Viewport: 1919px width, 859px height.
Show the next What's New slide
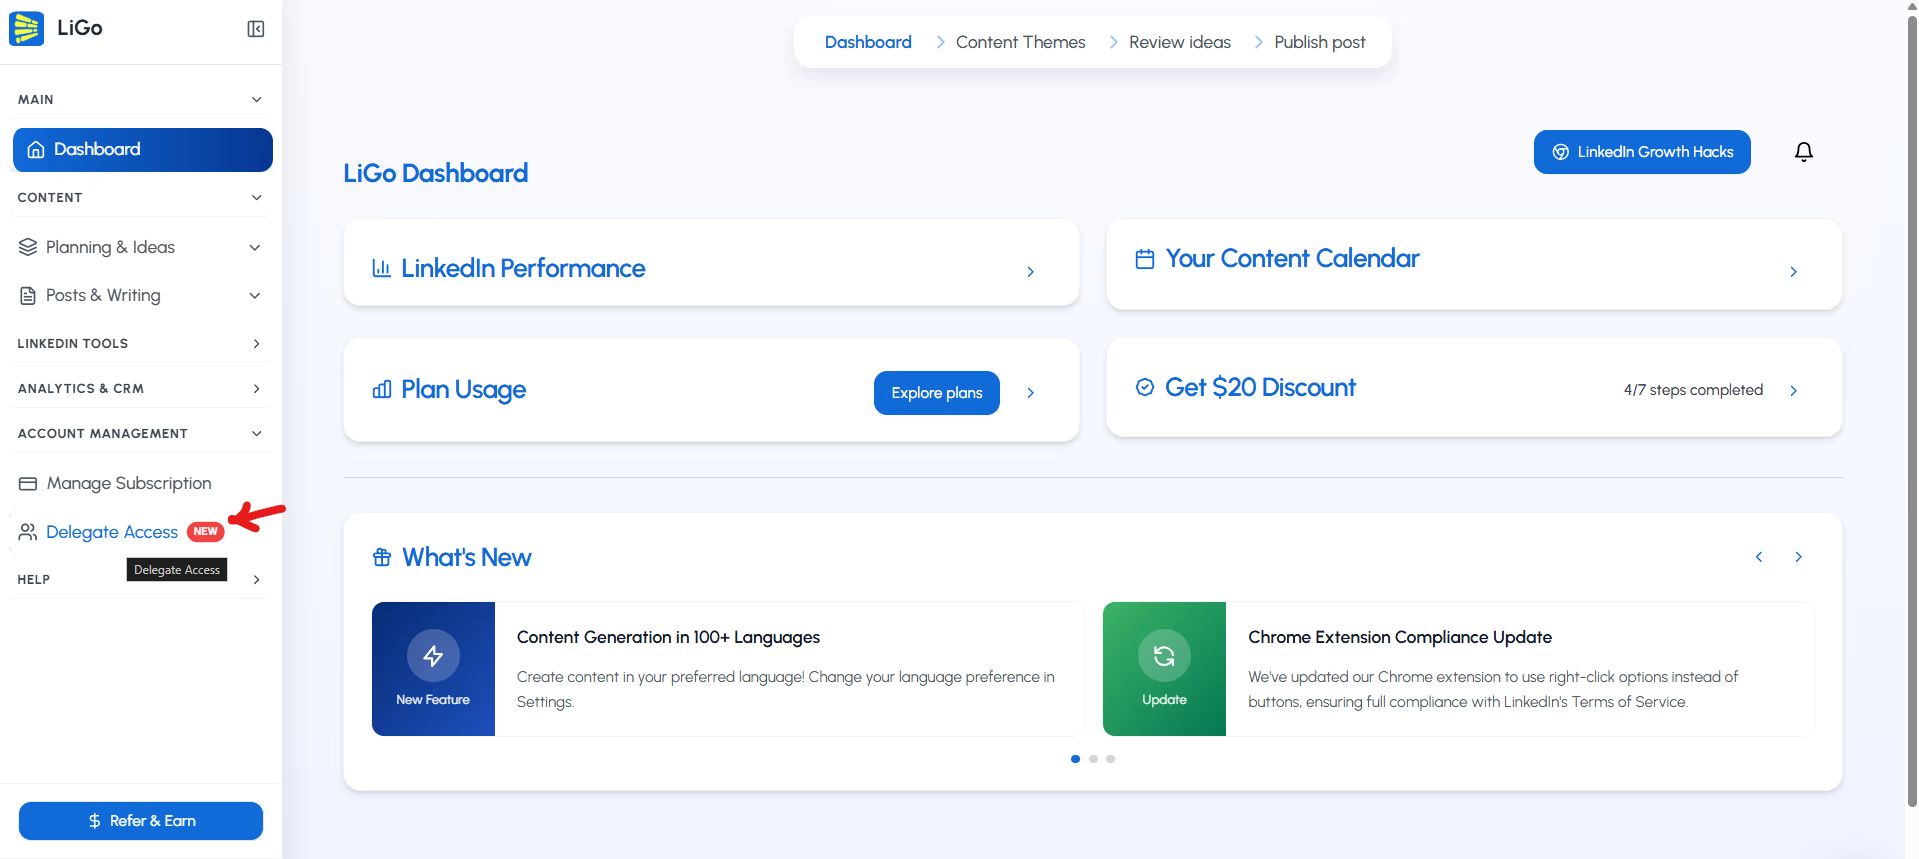coord(1798,557)
